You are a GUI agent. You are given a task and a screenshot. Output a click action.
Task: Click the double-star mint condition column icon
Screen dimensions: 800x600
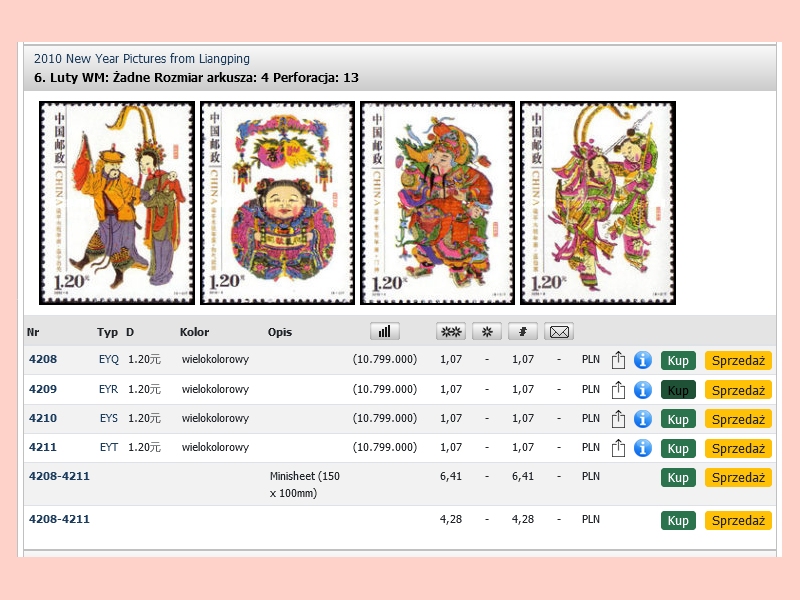tap(450, 332)
